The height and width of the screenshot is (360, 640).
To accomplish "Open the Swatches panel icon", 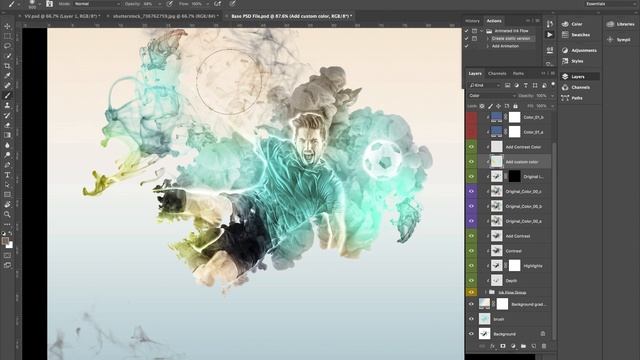I will coord(565,35).
